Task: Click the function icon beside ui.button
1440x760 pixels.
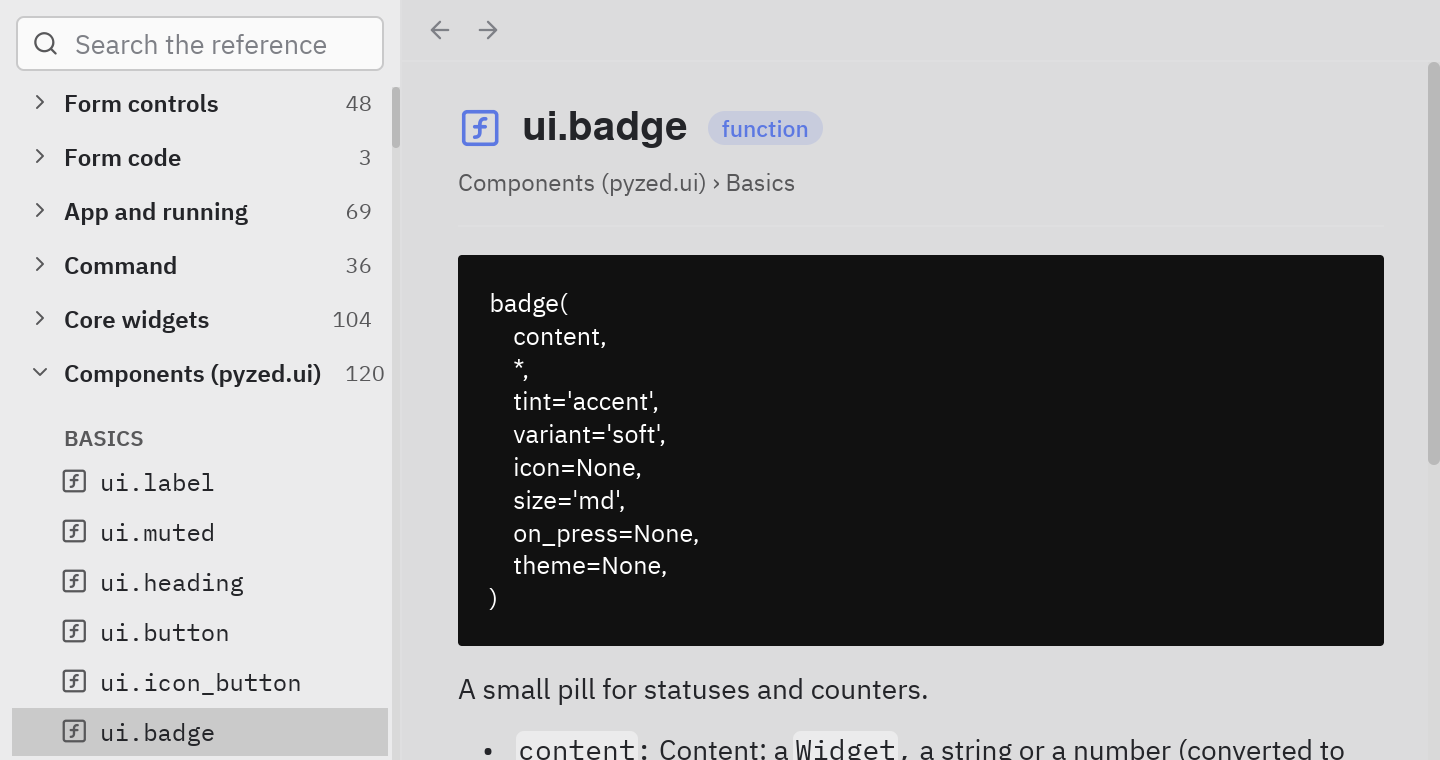Action: point(74,631)
